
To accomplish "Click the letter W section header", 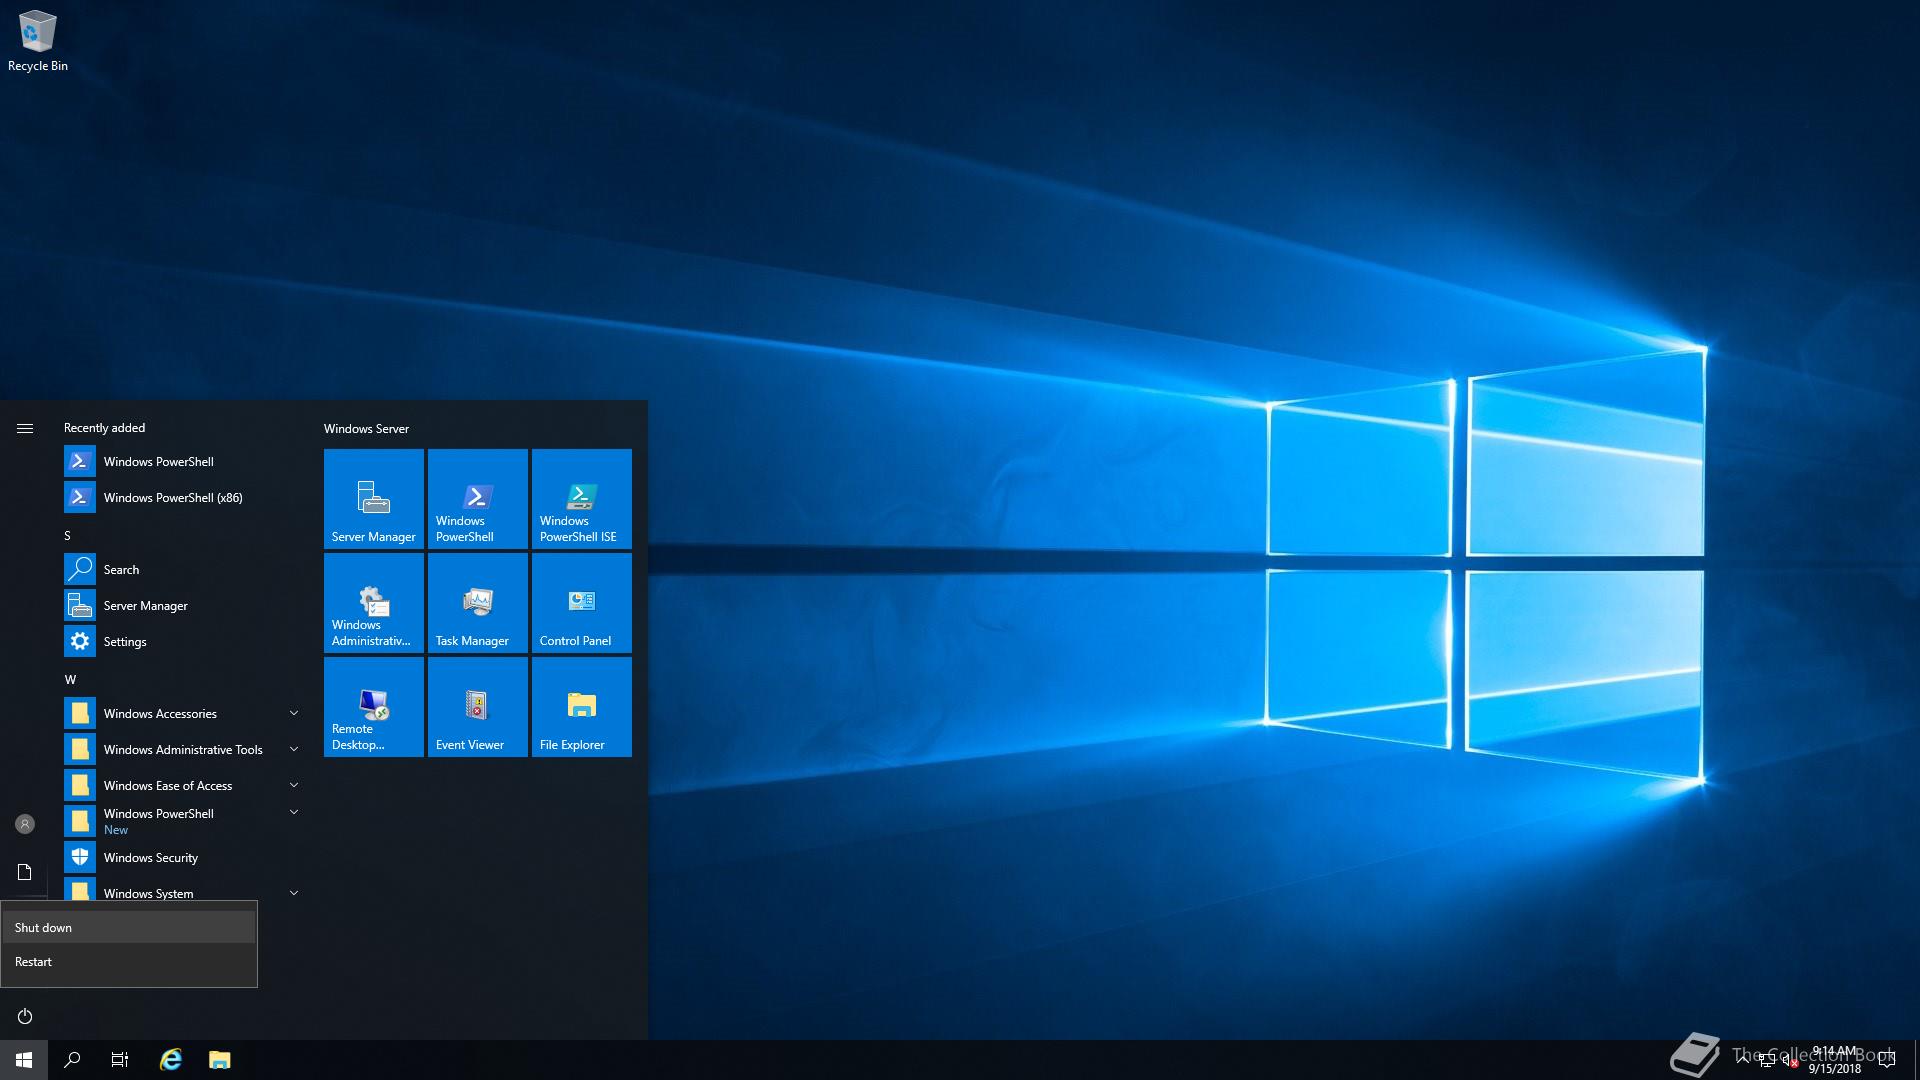I will tap(70, 679).
